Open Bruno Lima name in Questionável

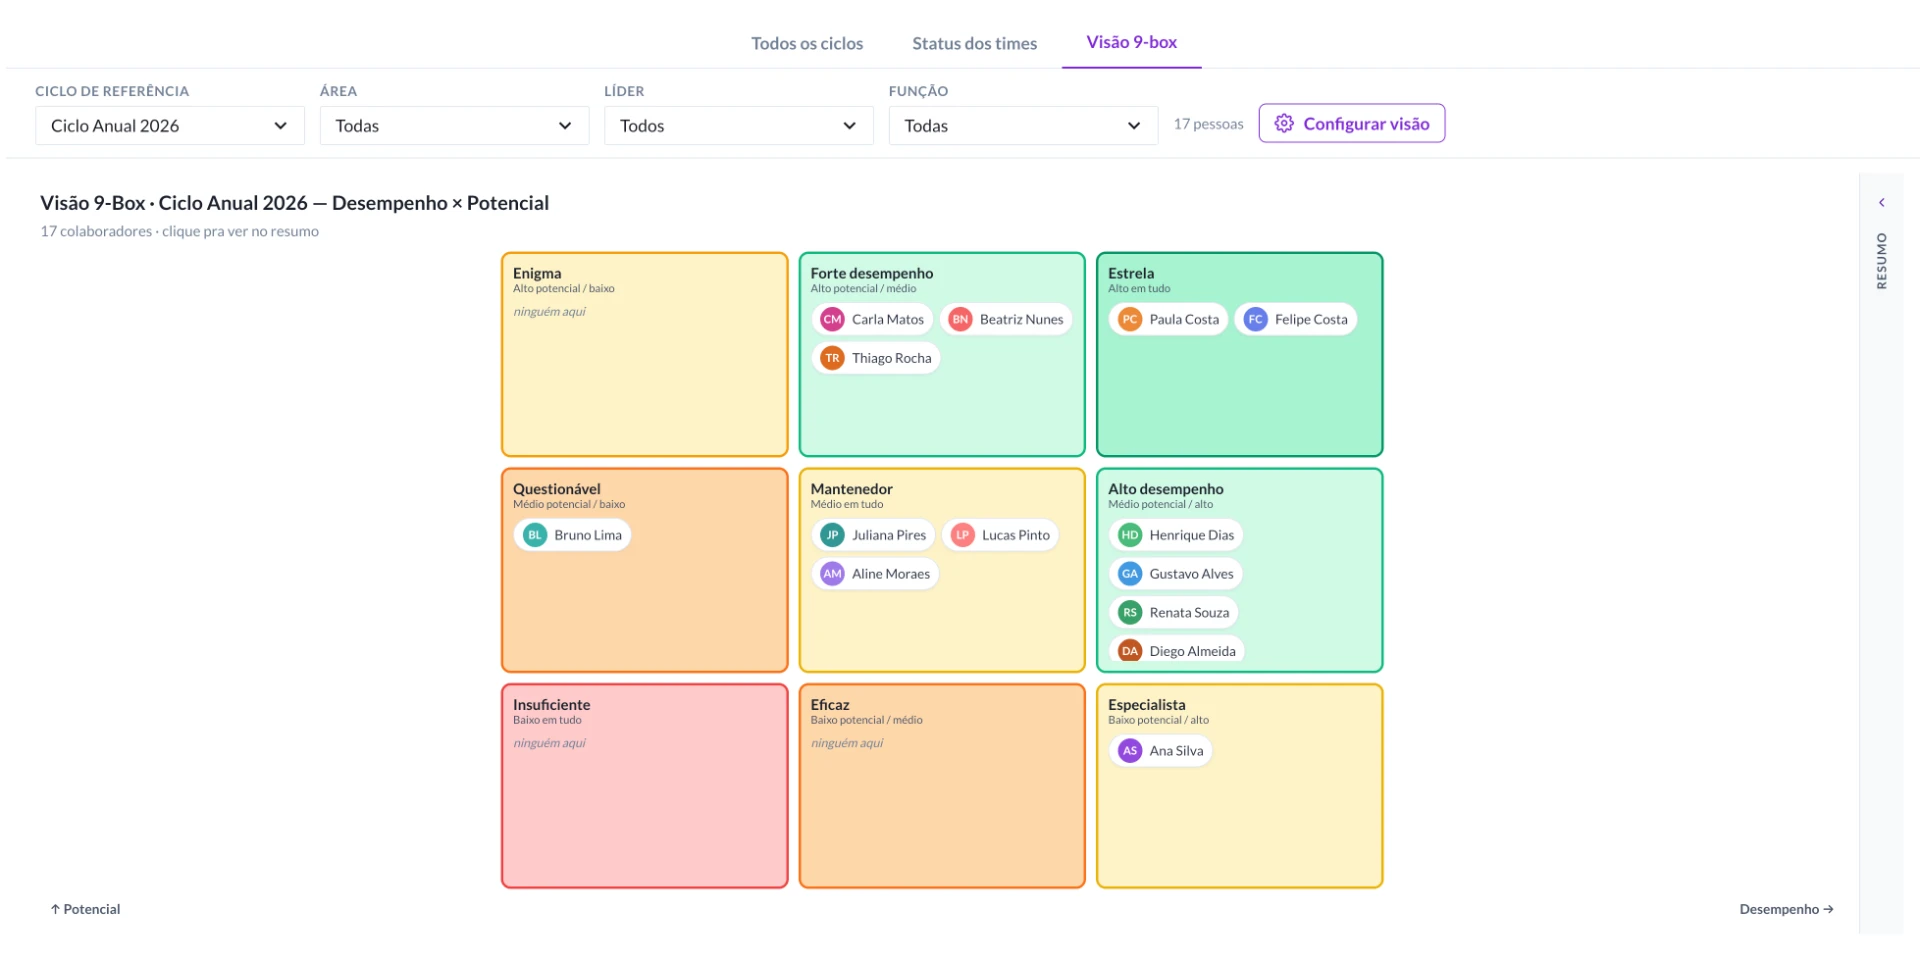588,535
